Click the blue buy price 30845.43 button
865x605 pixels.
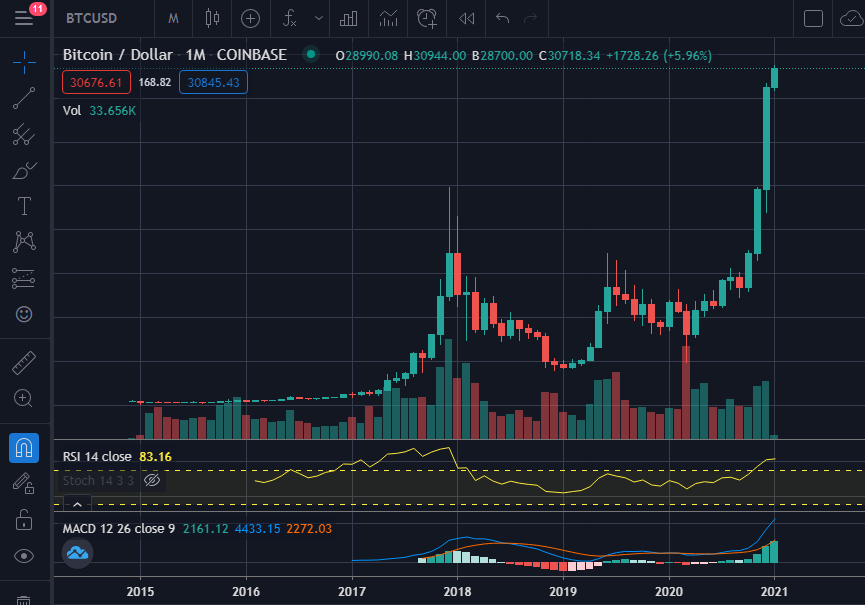pyautogui.click(x=213, y=83)
